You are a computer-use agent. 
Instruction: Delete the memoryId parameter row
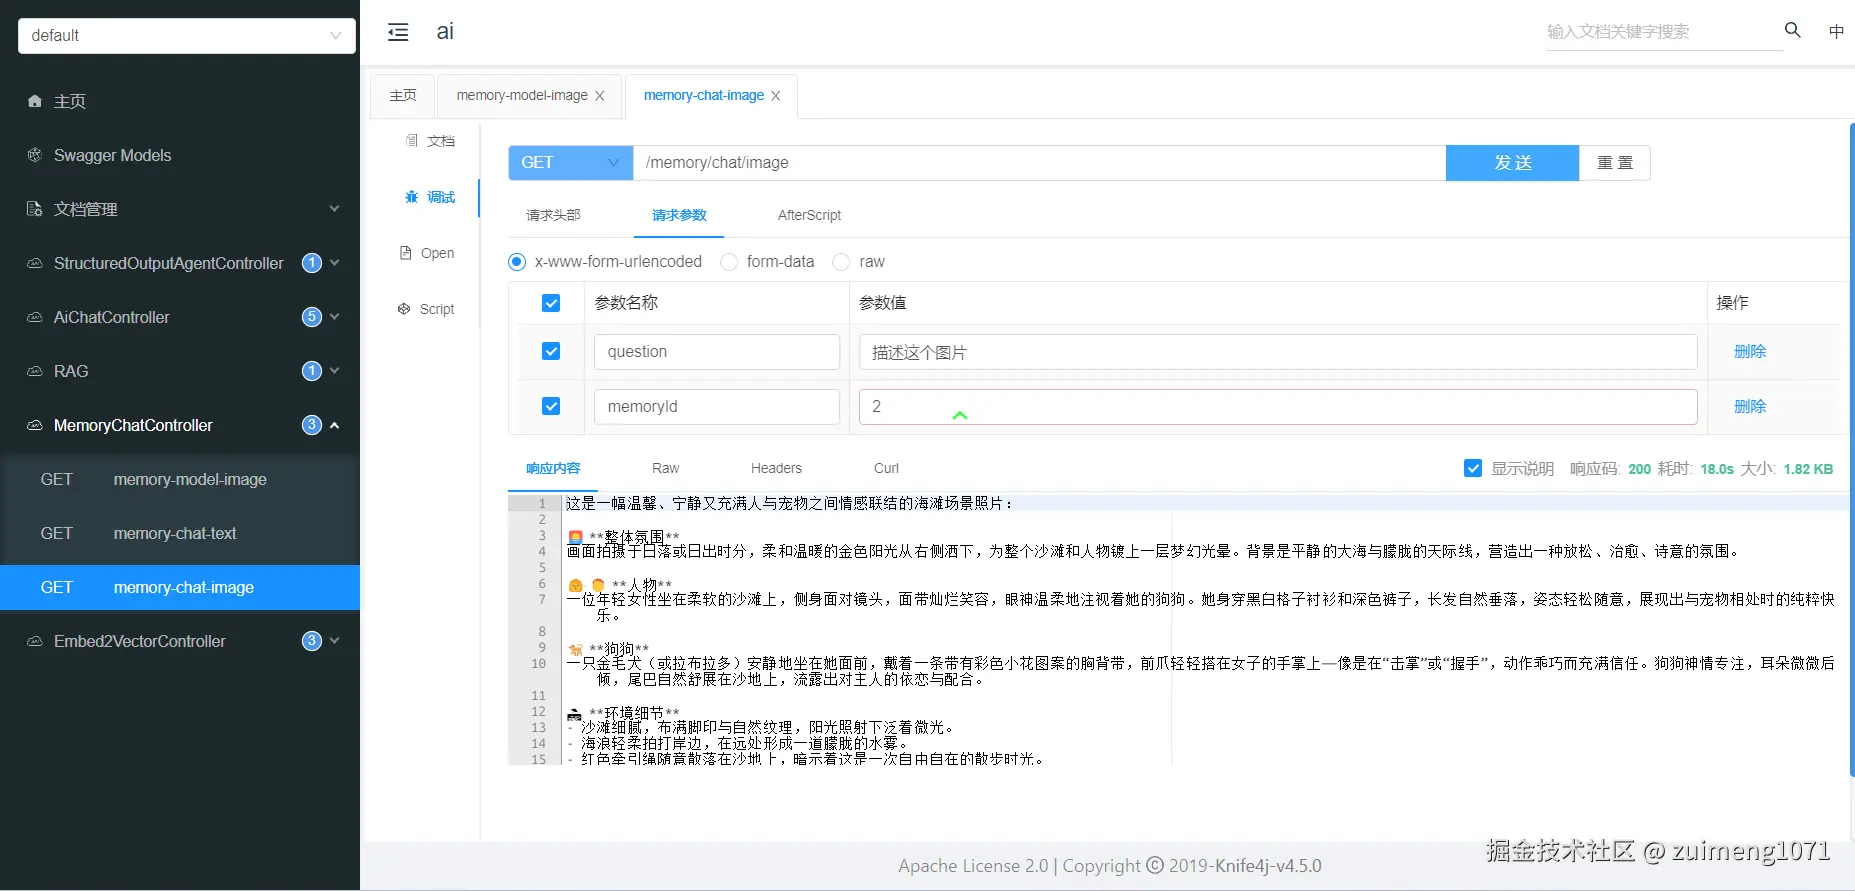pyautogui.click(x=1750, y=406)
